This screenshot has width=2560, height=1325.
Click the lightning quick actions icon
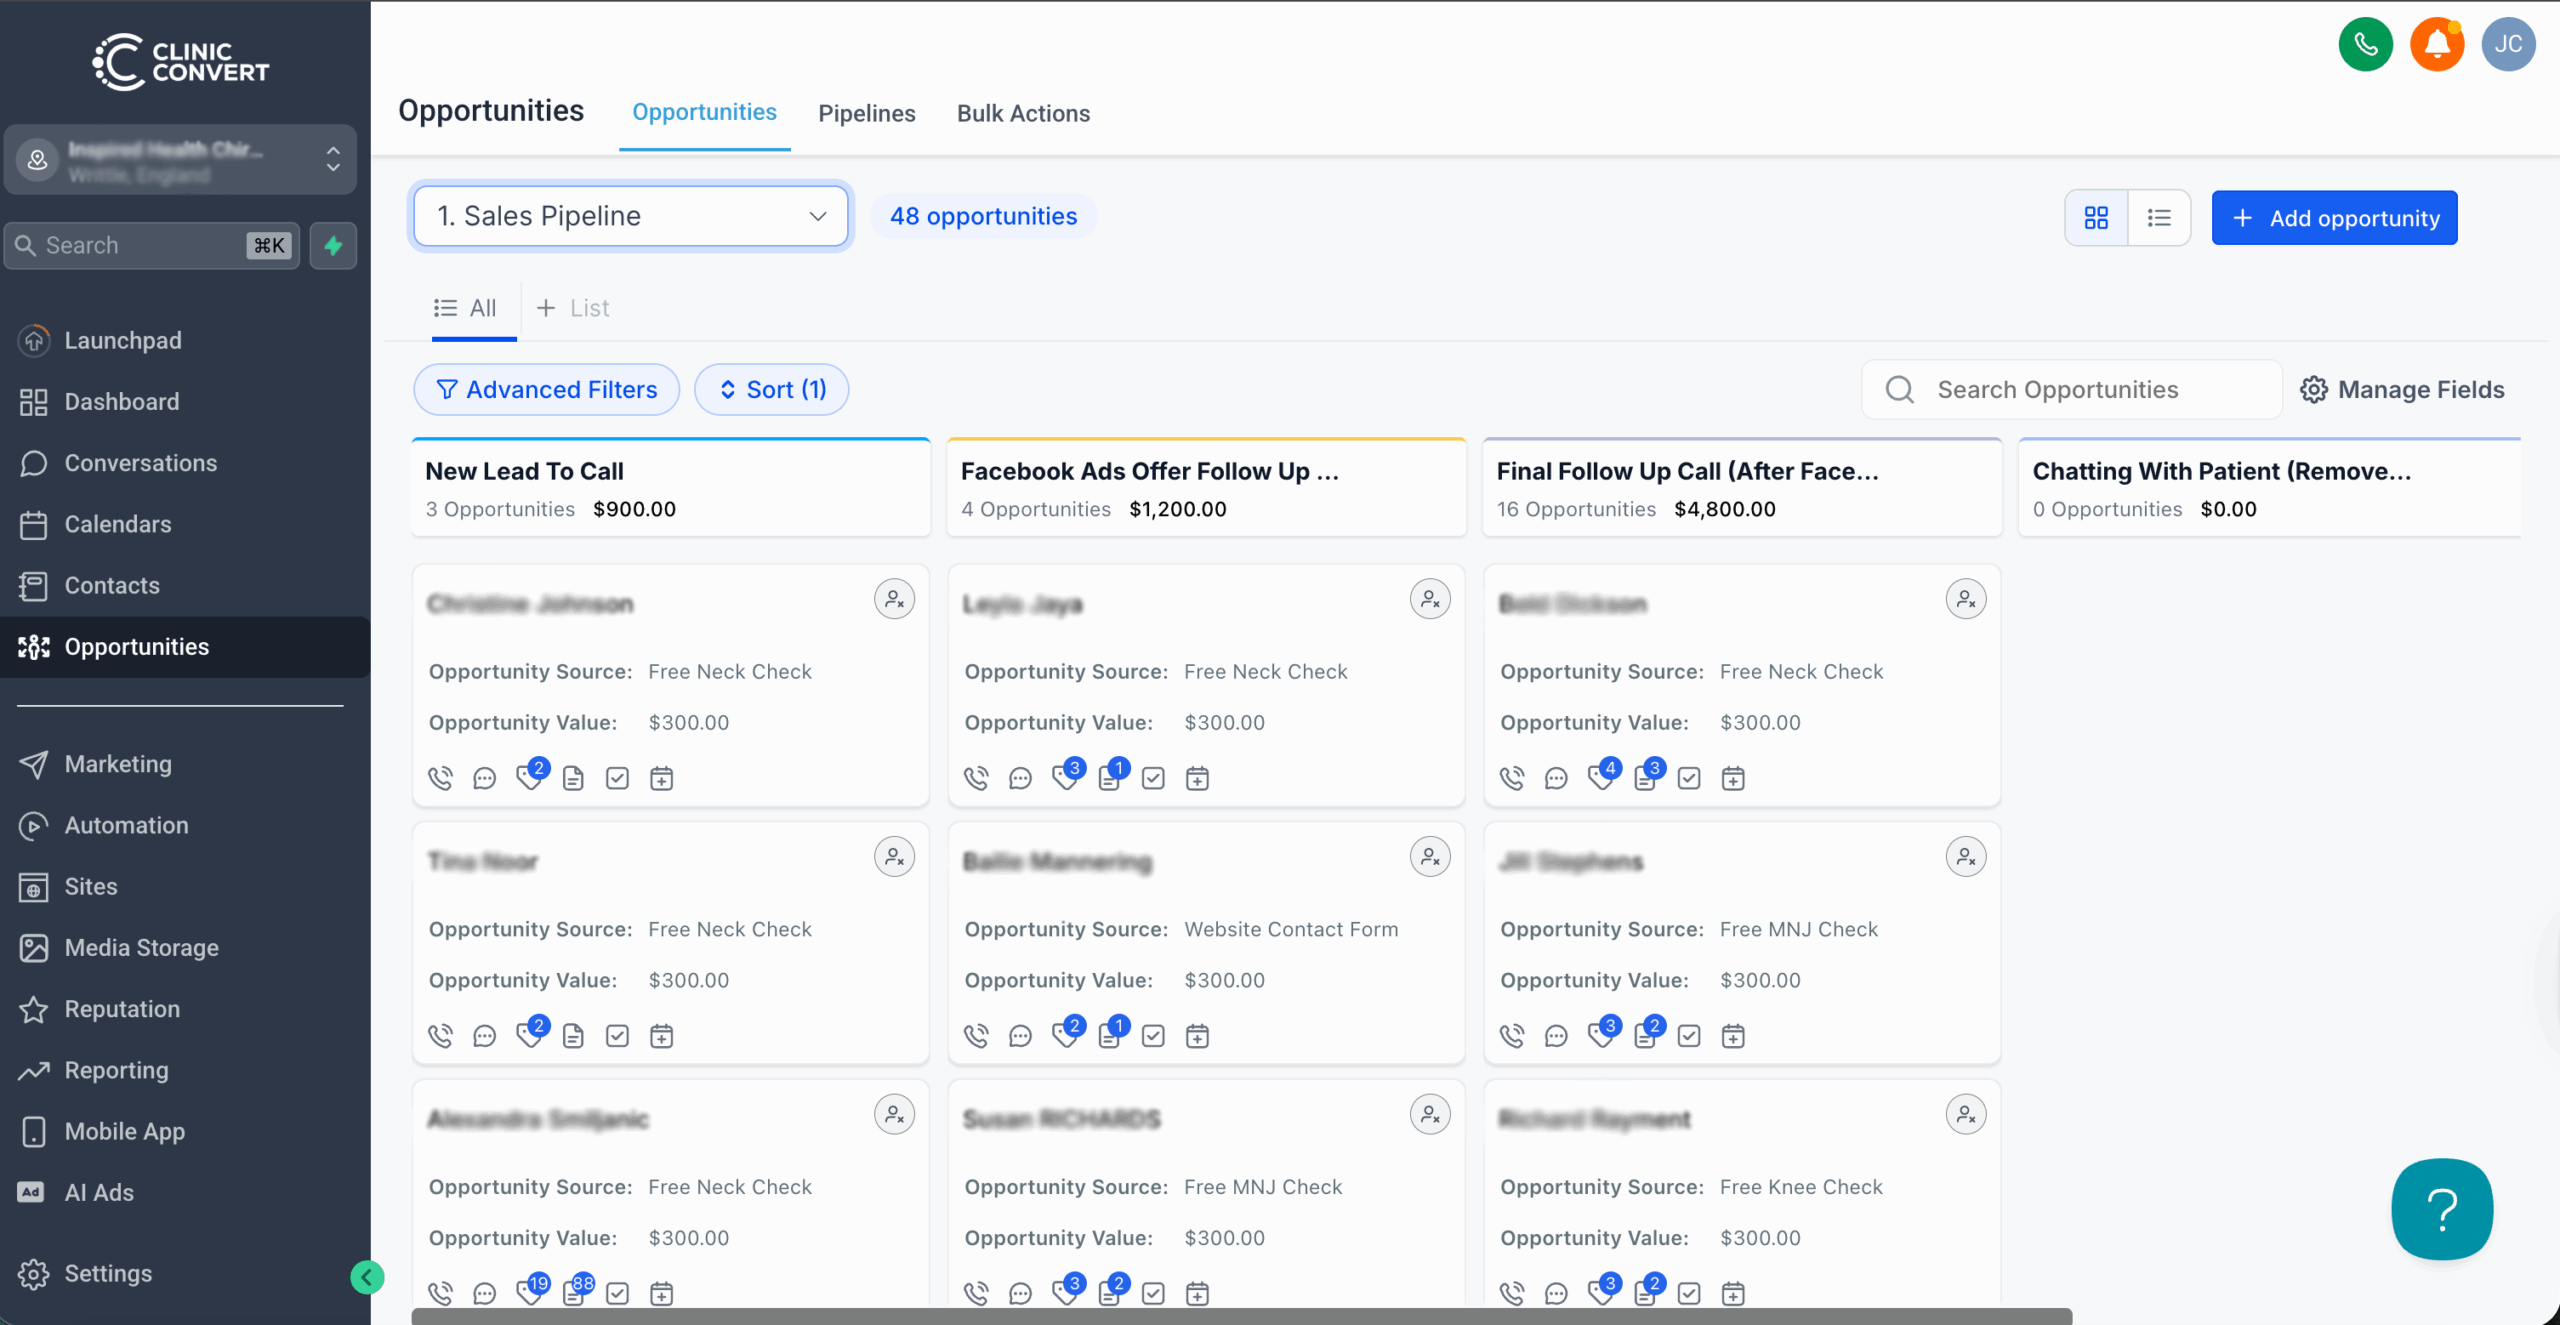pyautogui.click(x=333, y=246)
